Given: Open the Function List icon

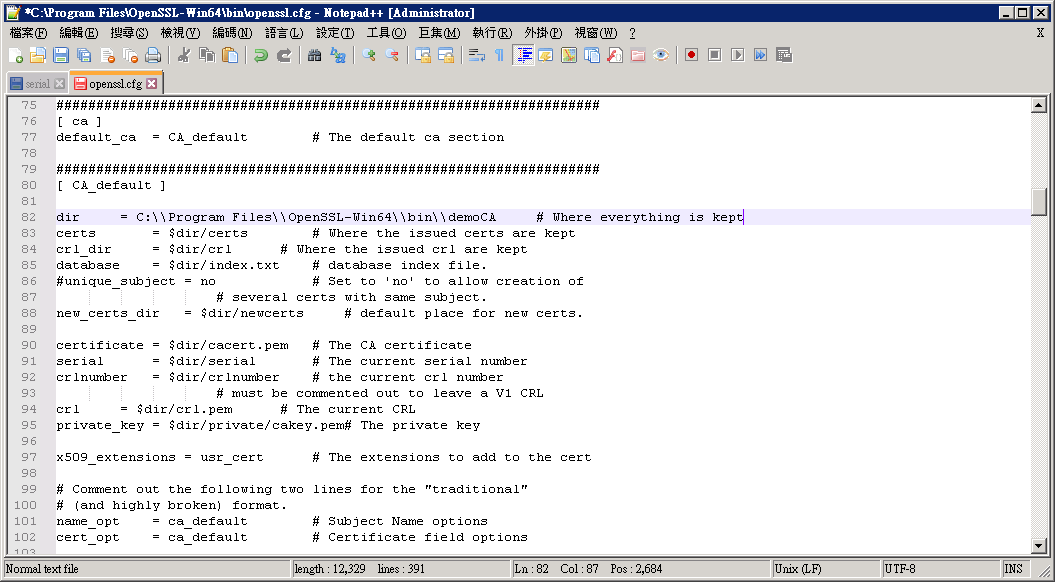Looking at the screenshot, I should point(615,56).
